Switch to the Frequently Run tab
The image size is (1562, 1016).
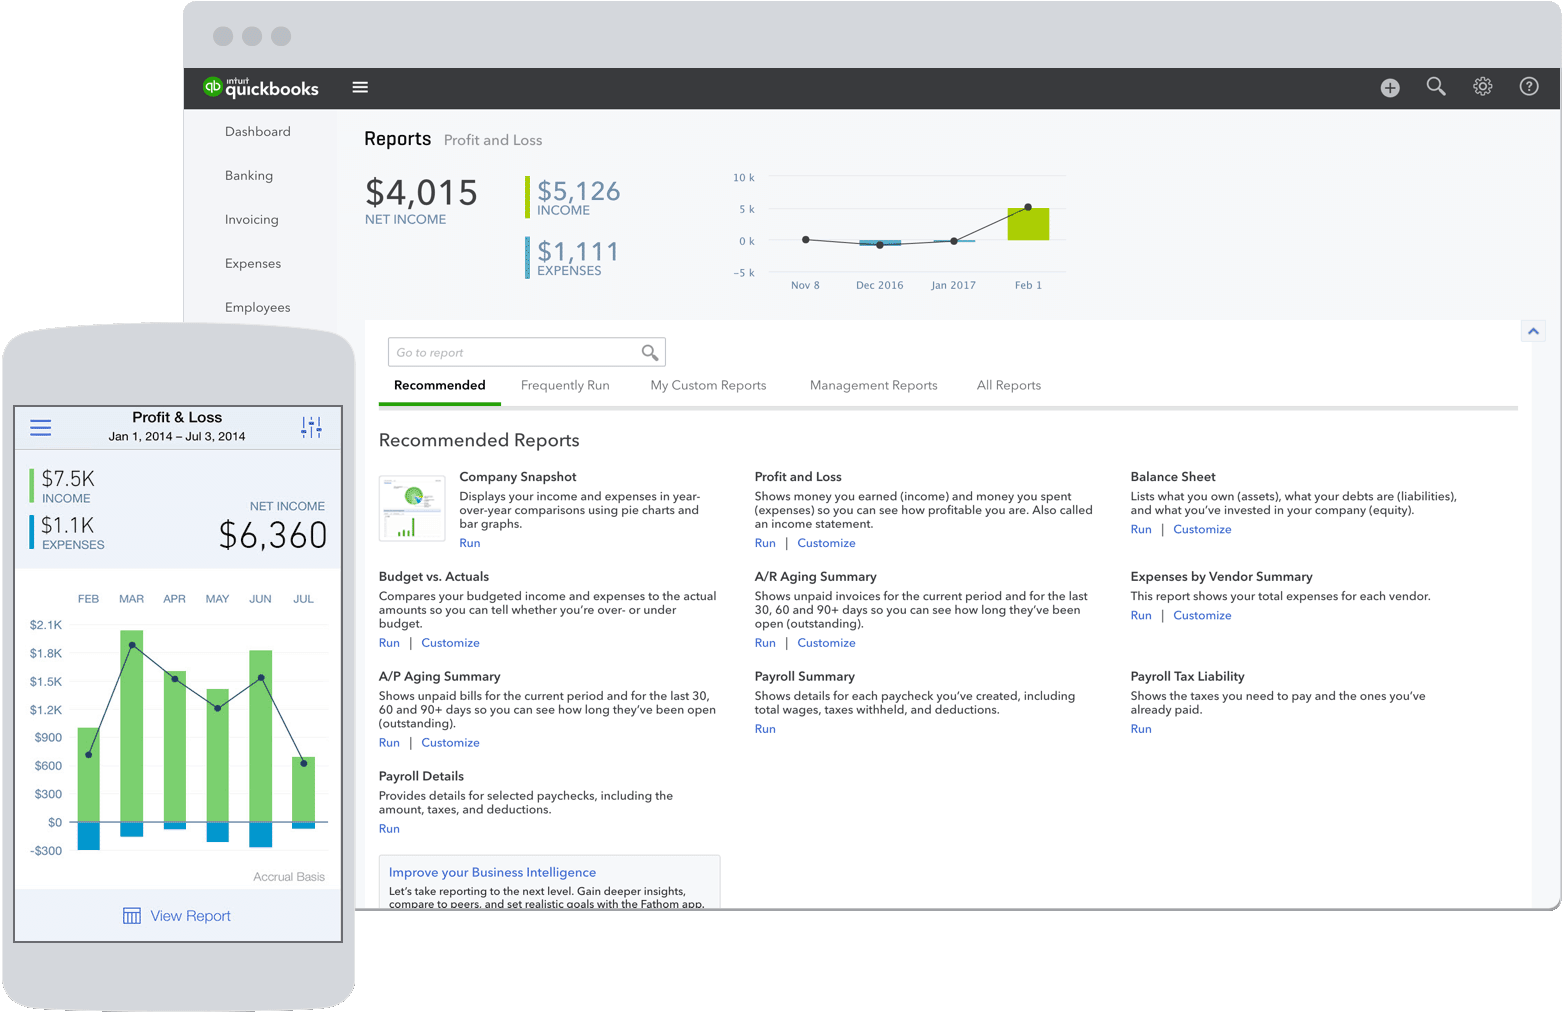point(565,386)
